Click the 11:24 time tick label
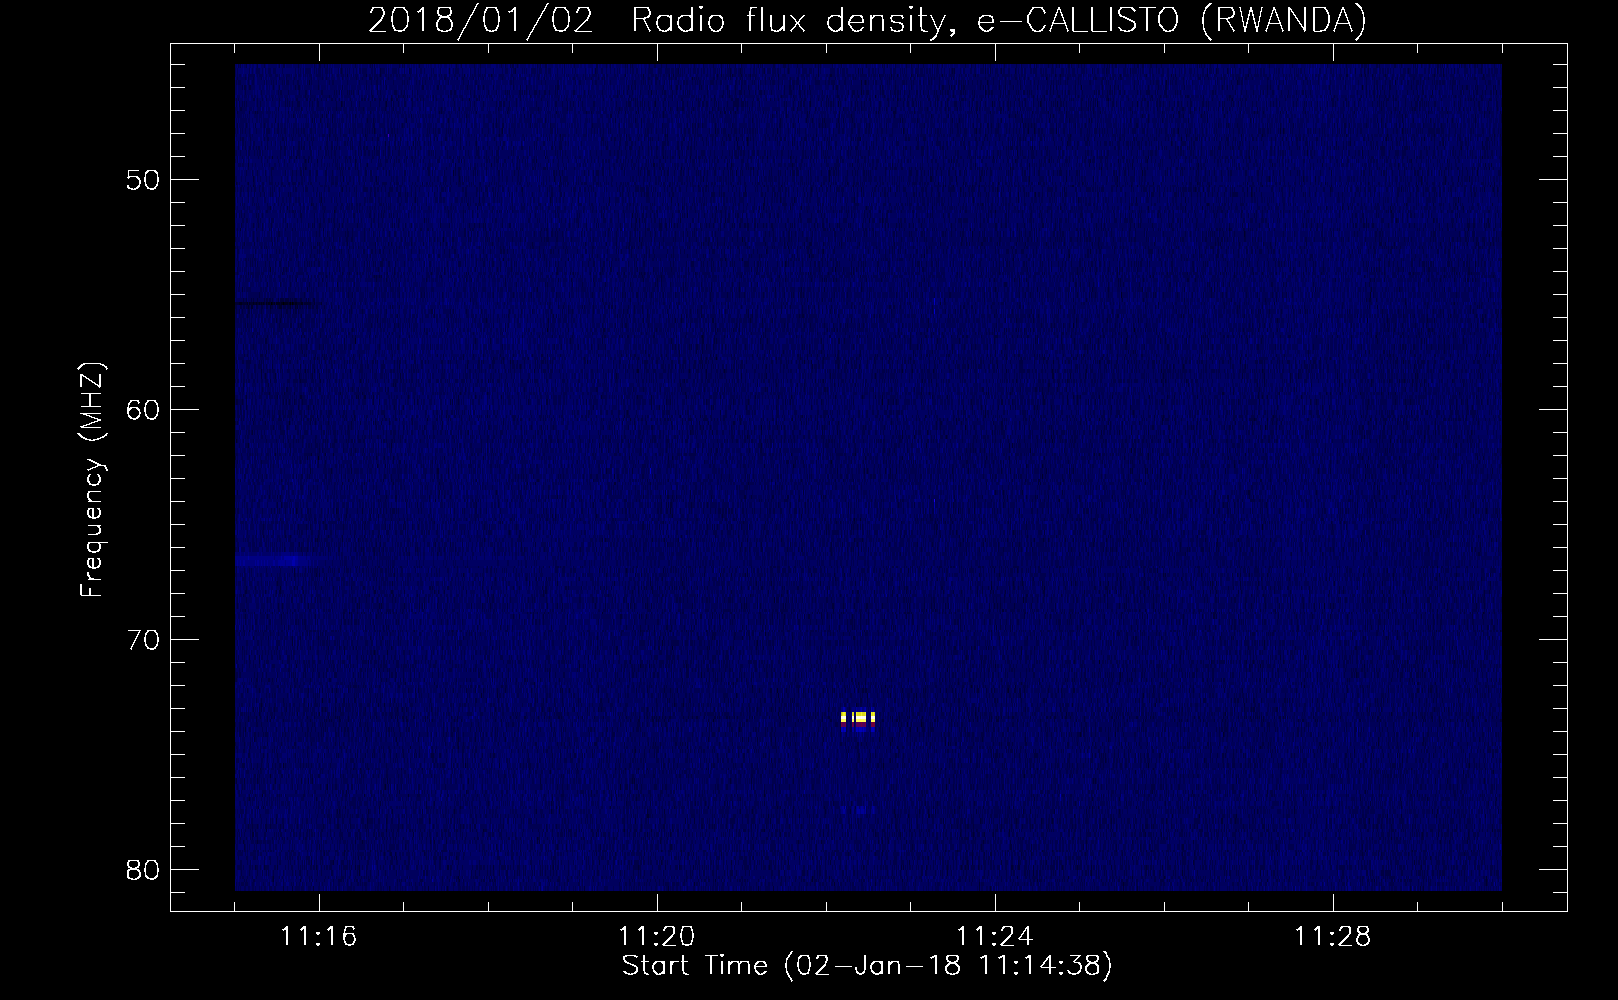 click(x=995, y=937)
